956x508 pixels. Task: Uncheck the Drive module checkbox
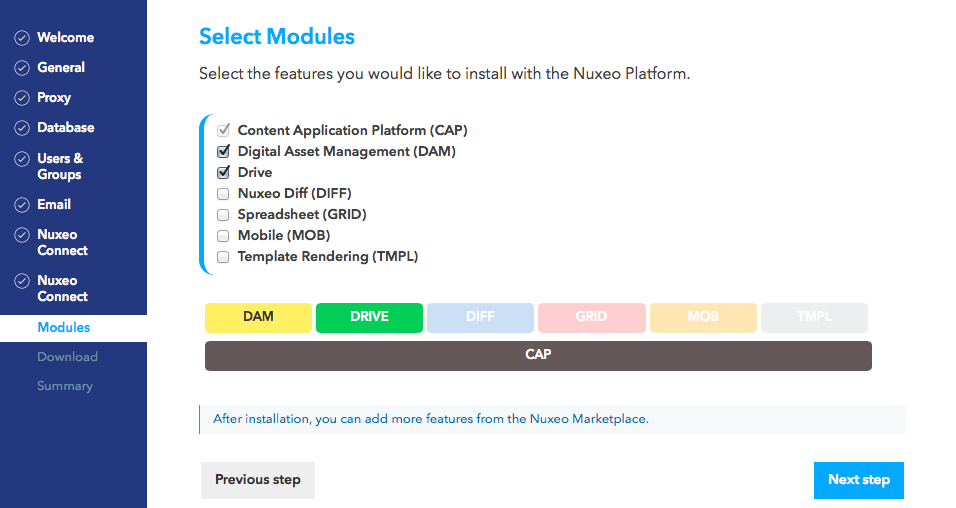[x=223, y=172]
